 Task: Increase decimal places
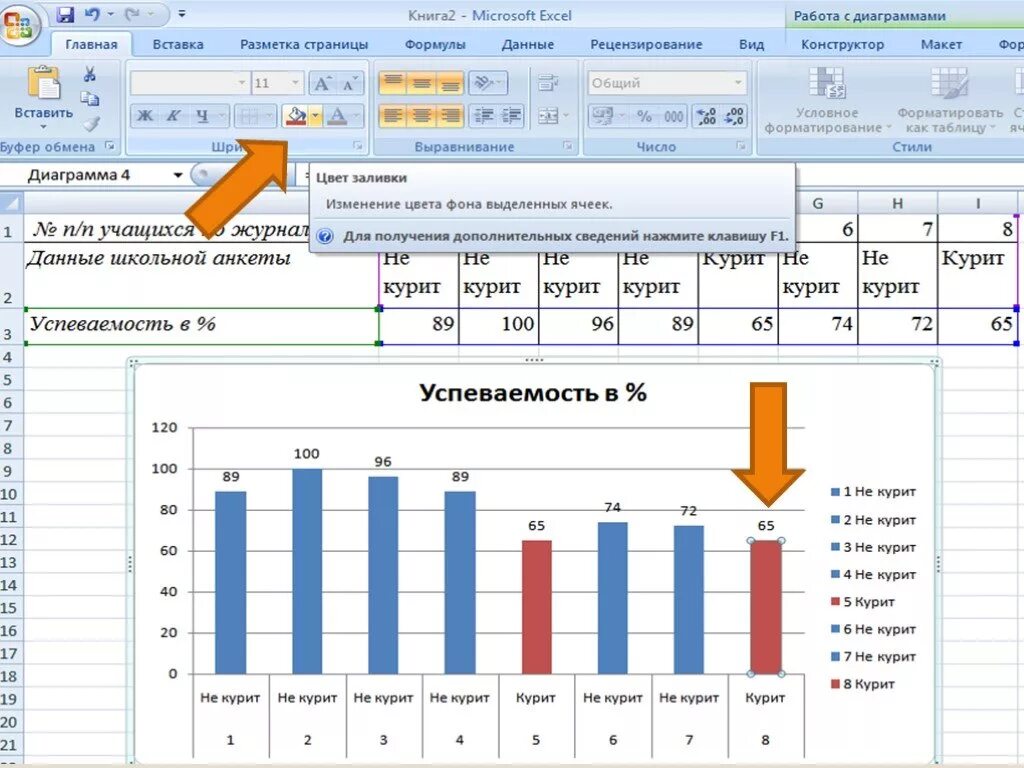(x=706, y=116)
